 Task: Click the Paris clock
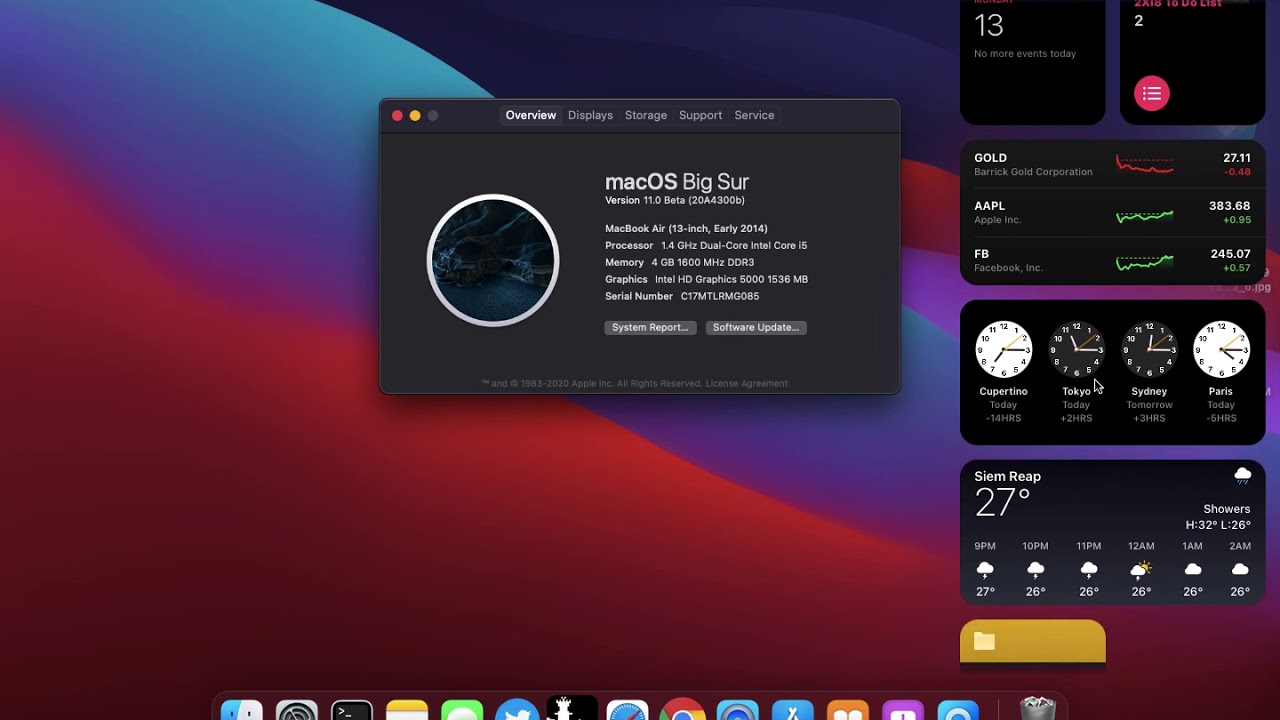click(1221, 349)
